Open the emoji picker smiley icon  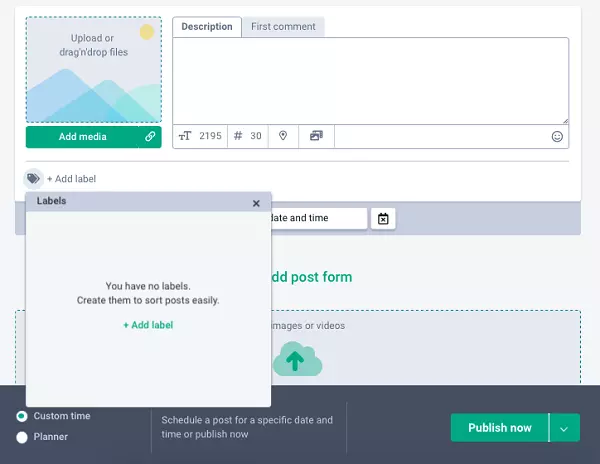[x=557, y=137]
